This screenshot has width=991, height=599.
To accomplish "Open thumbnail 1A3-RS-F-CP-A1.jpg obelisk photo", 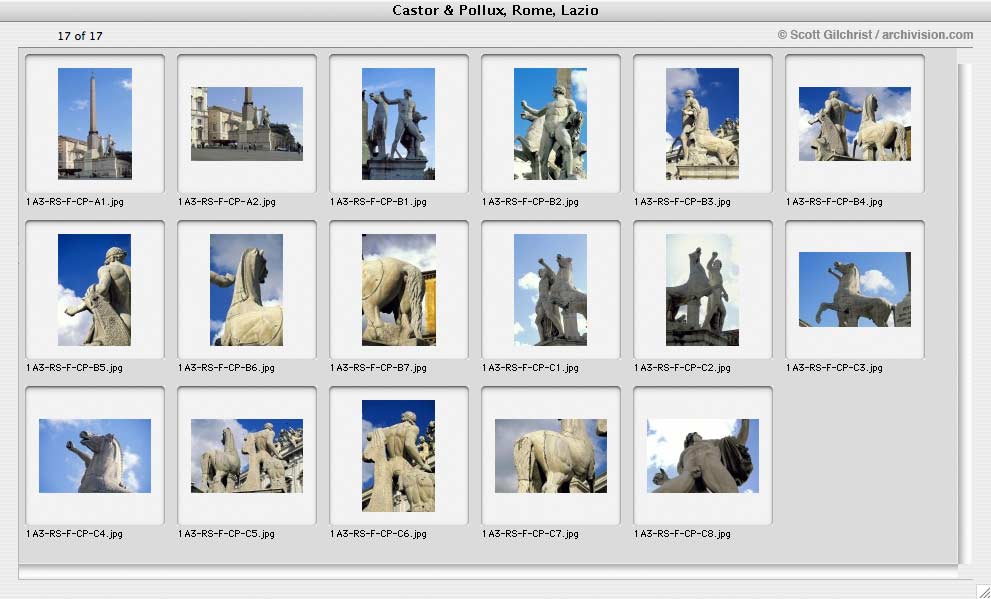I will tap(95, 124).
